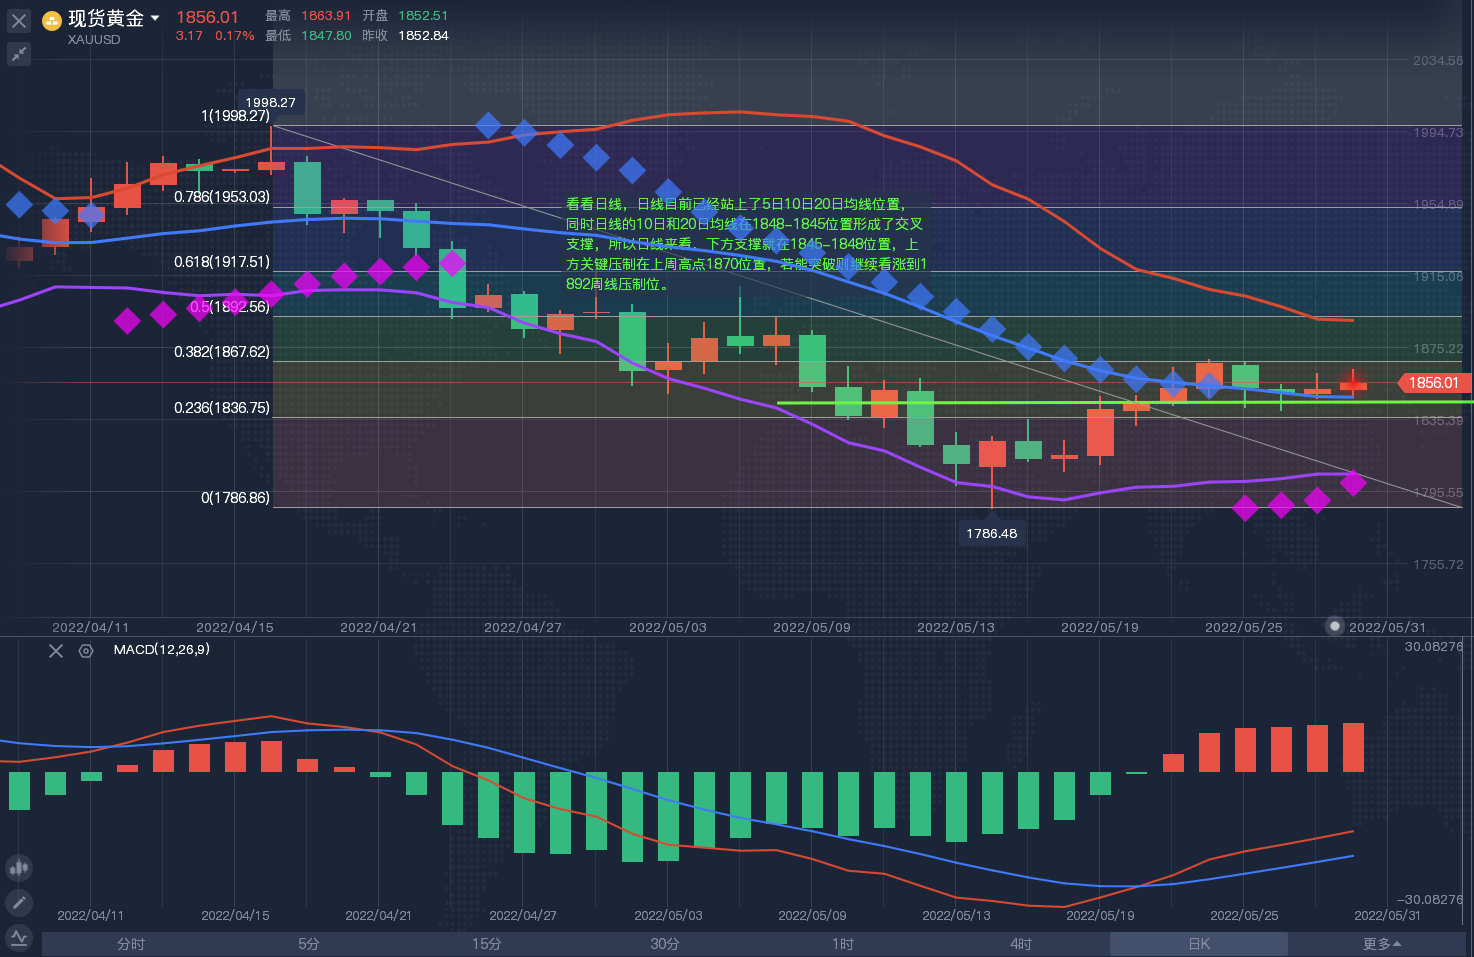Switch to 4时 timeframe
The width and height of the screenshot is (1474, 957).
1021,944
